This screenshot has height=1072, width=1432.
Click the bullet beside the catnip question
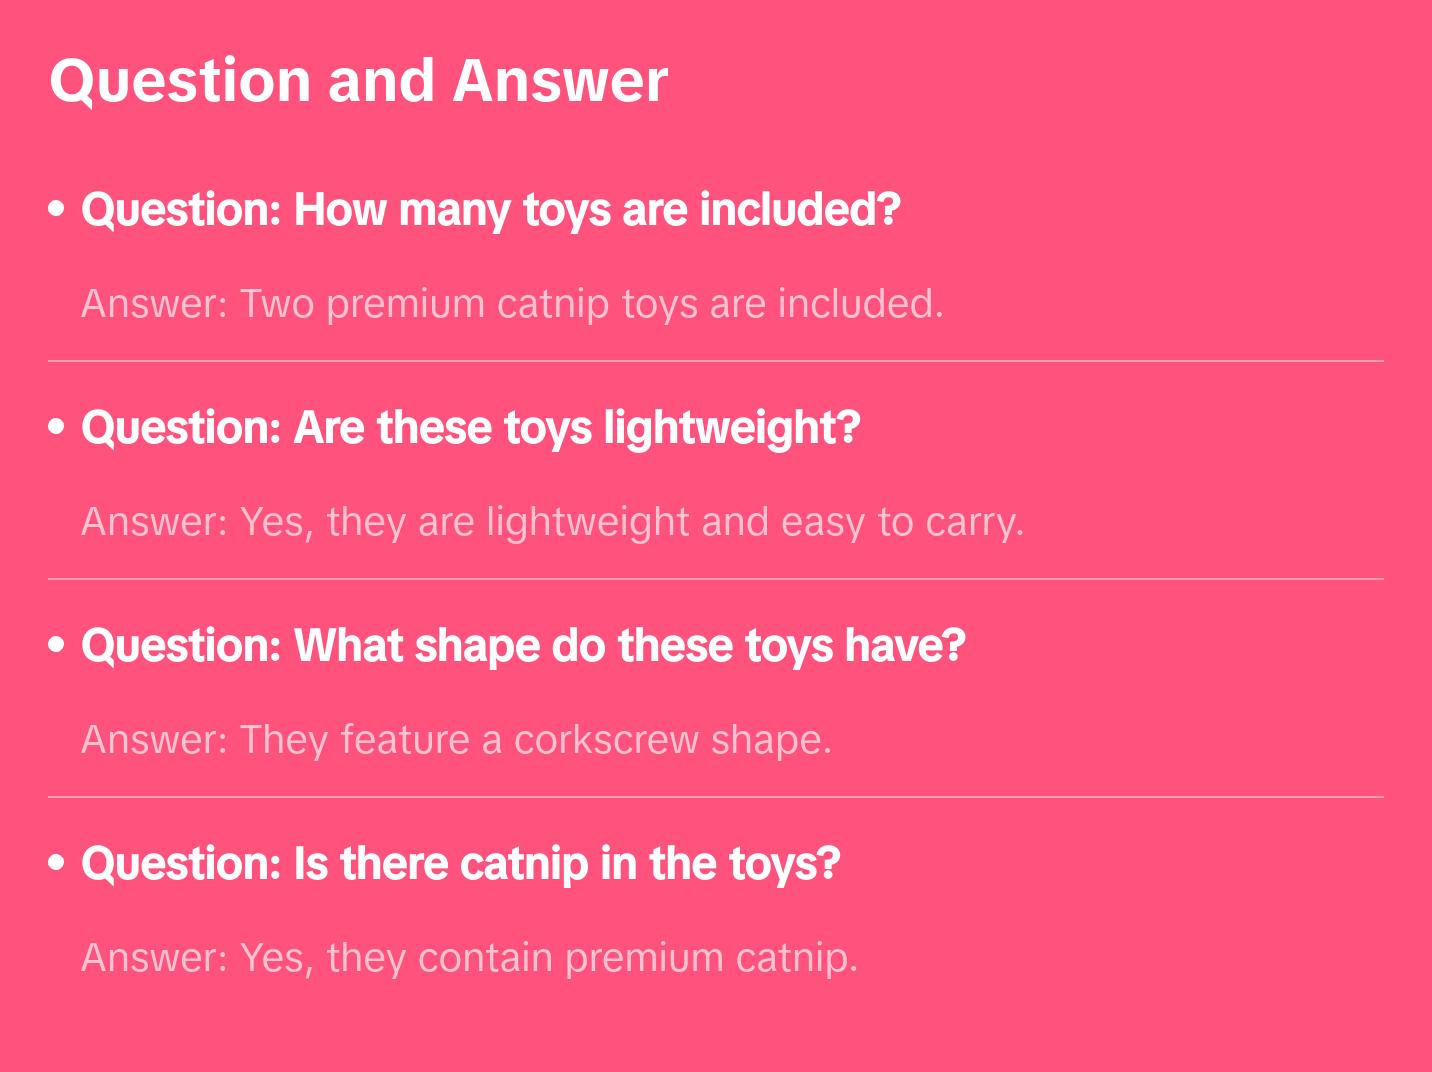coord(57,863)
